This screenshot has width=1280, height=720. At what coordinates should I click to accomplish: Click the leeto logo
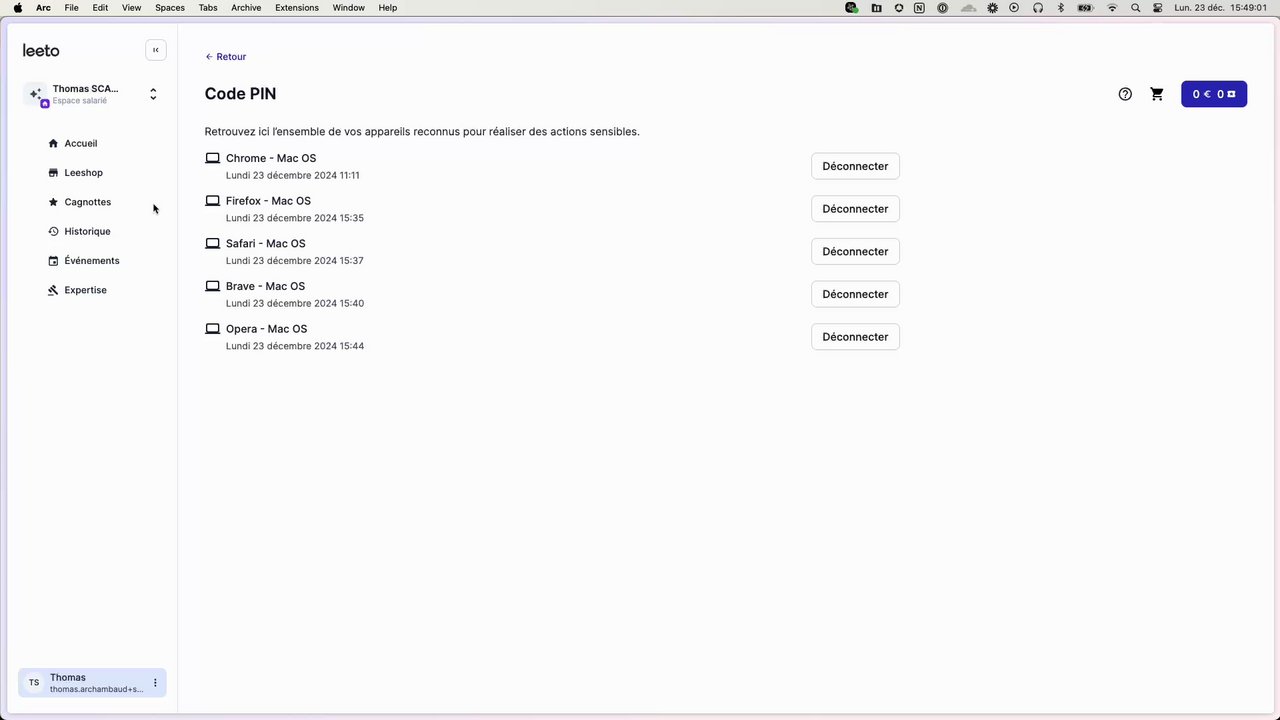pos(41,50)
